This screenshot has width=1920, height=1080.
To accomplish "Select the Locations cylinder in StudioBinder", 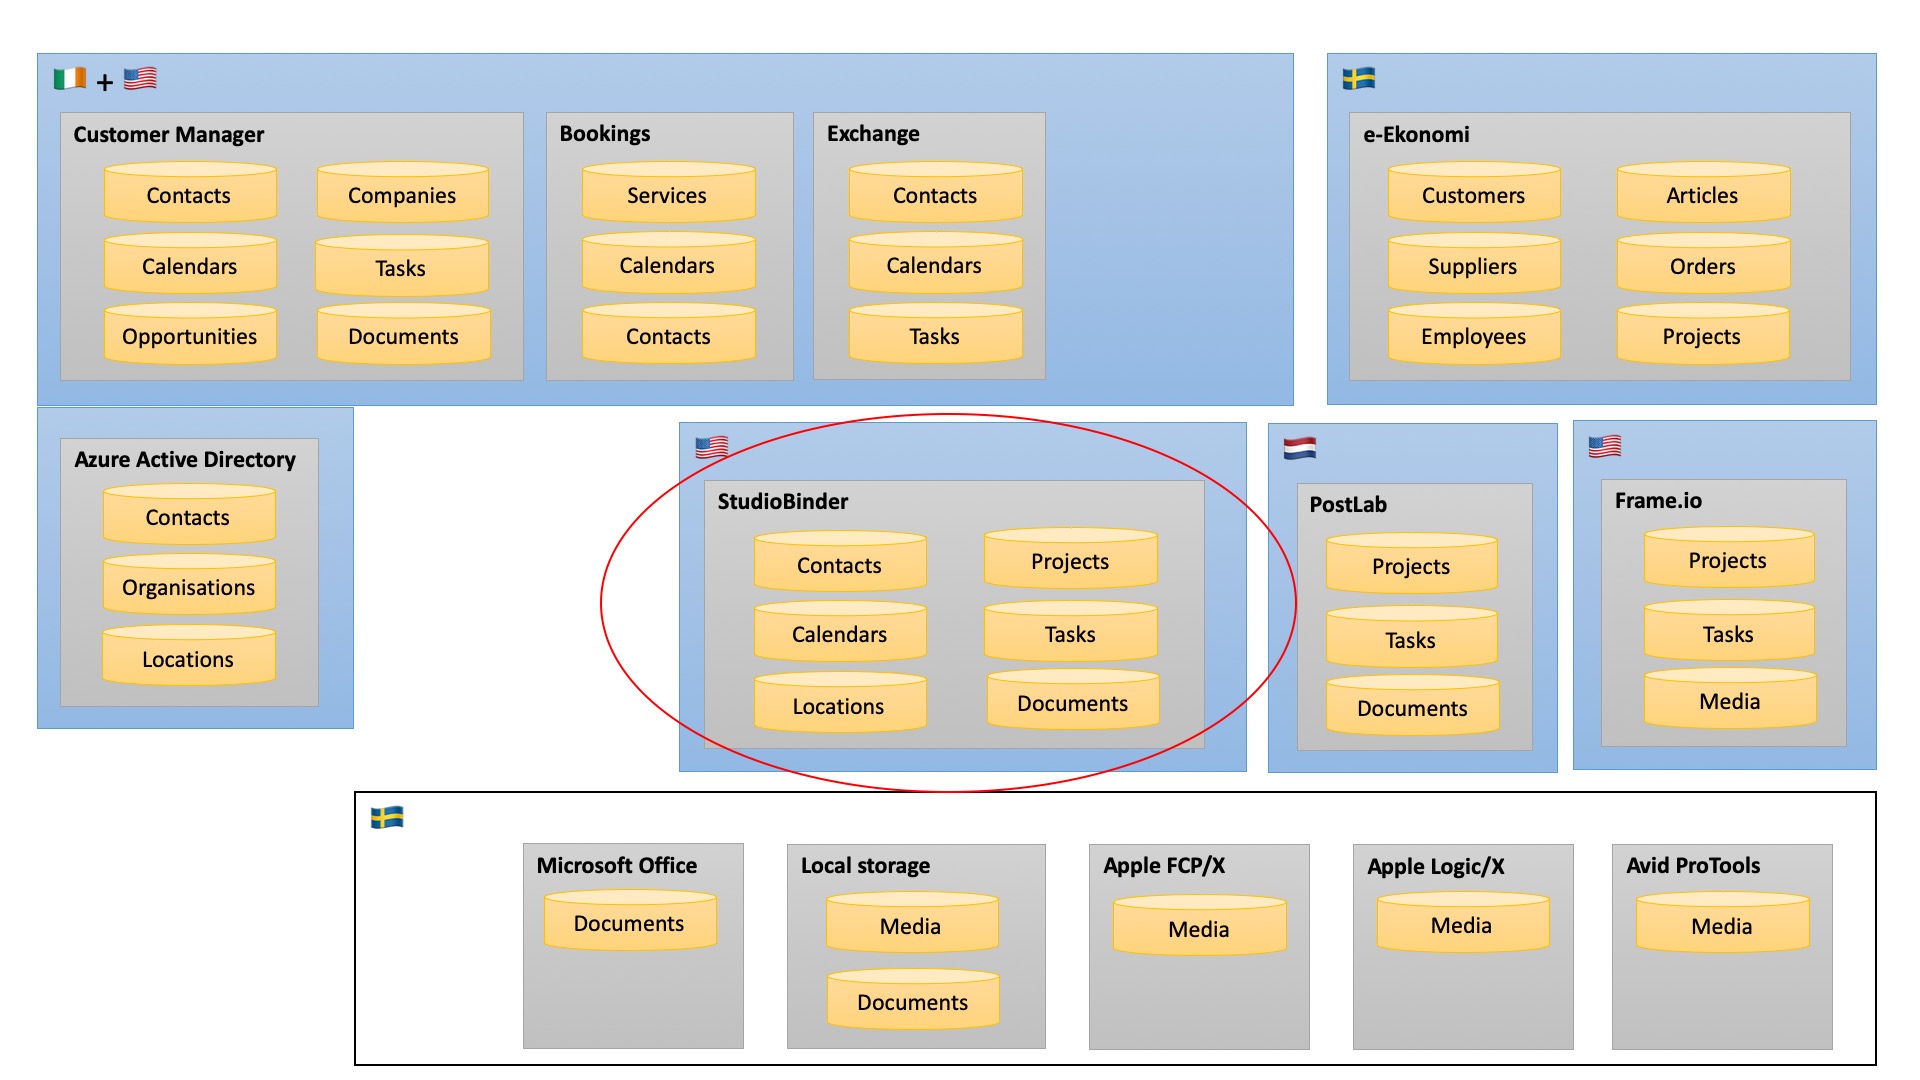I will 840,702.
